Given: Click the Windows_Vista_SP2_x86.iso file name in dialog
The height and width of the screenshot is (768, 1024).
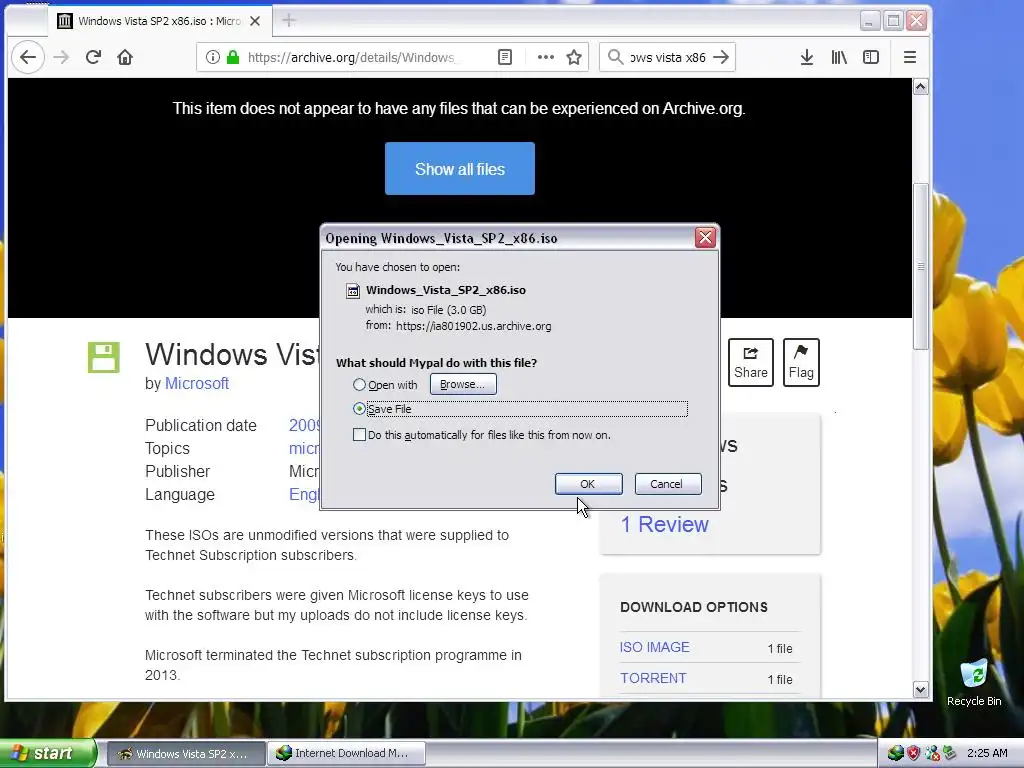Looking at the screenshot, I should 445,290.
